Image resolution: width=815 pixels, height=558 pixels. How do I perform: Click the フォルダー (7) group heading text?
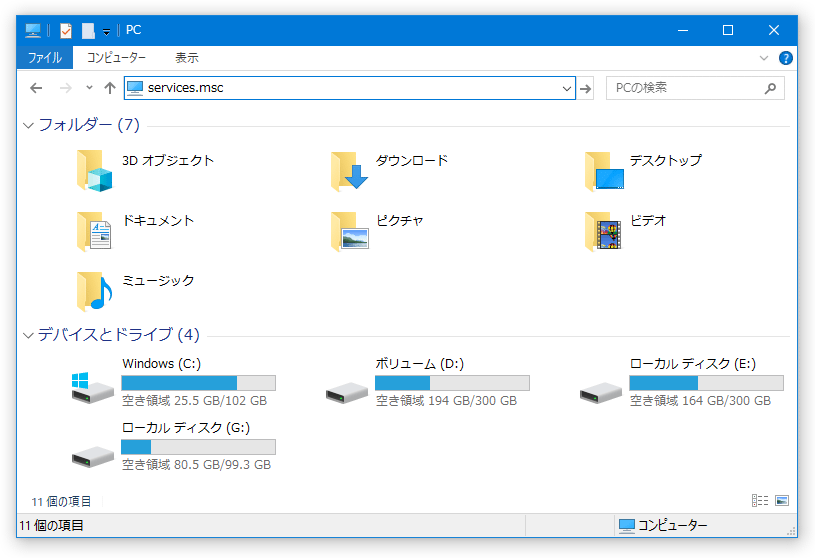click(x=89, y=125)
